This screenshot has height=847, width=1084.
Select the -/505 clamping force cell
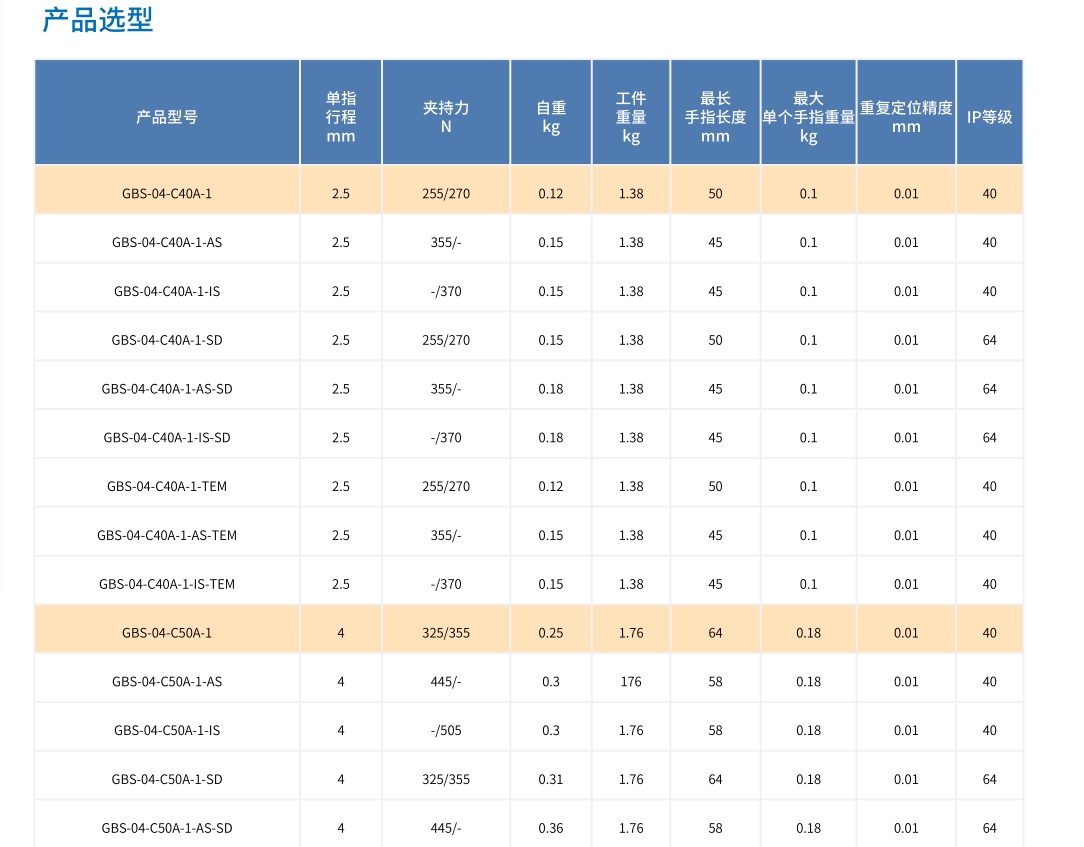[x=446, y=731]
